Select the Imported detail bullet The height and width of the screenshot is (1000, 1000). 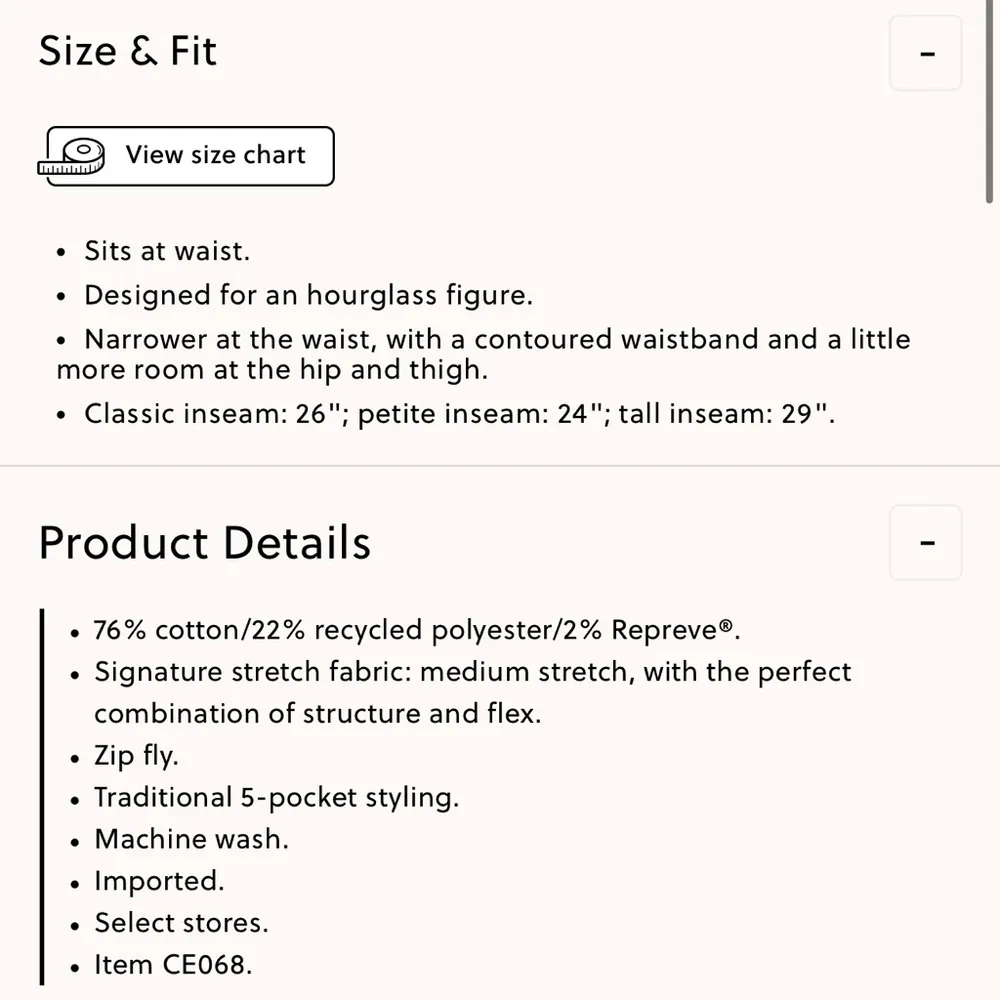(x=159, y=881)
